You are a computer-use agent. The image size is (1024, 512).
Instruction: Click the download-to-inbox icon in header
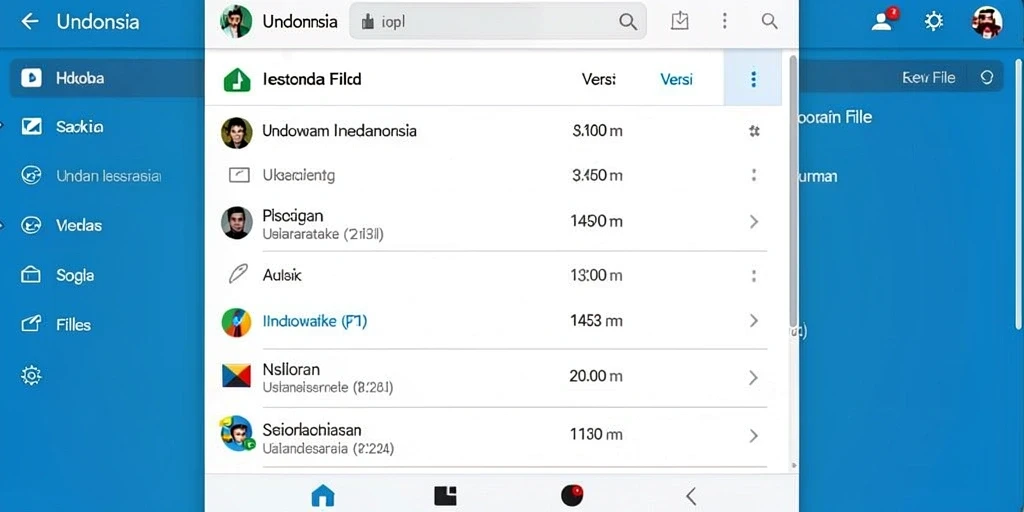680,21
